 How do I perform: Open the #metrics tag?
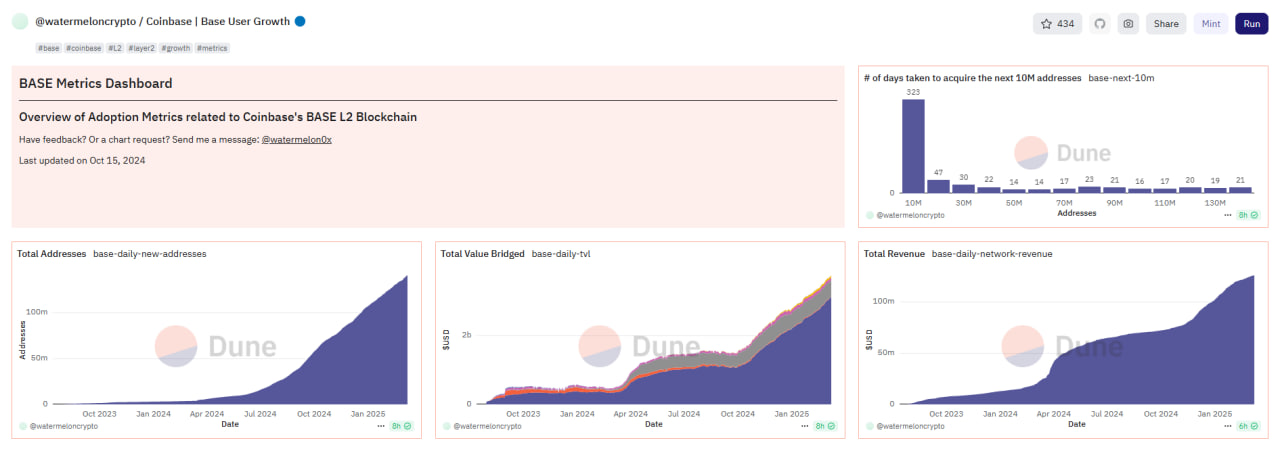(212, 47)
